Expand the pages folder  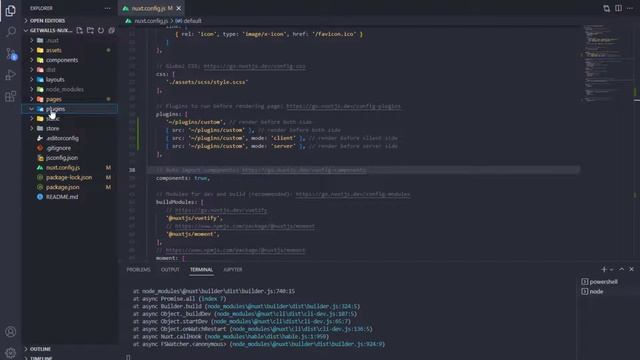53,99
